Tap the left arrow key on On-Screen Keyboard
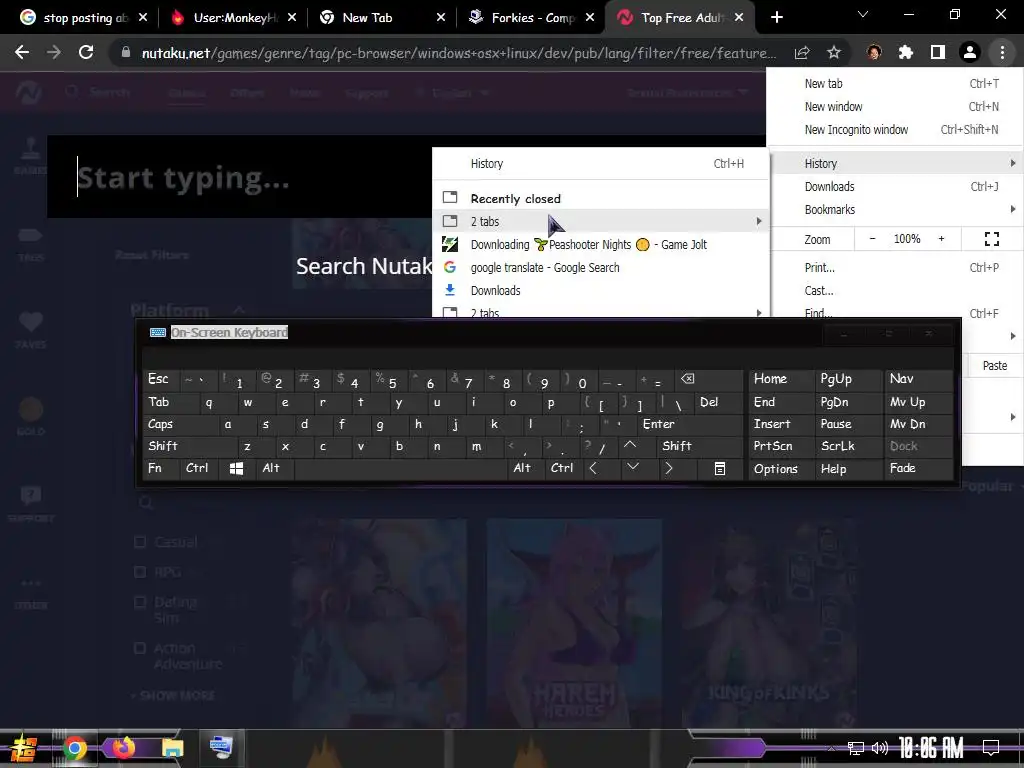 (x=593, y=468)
